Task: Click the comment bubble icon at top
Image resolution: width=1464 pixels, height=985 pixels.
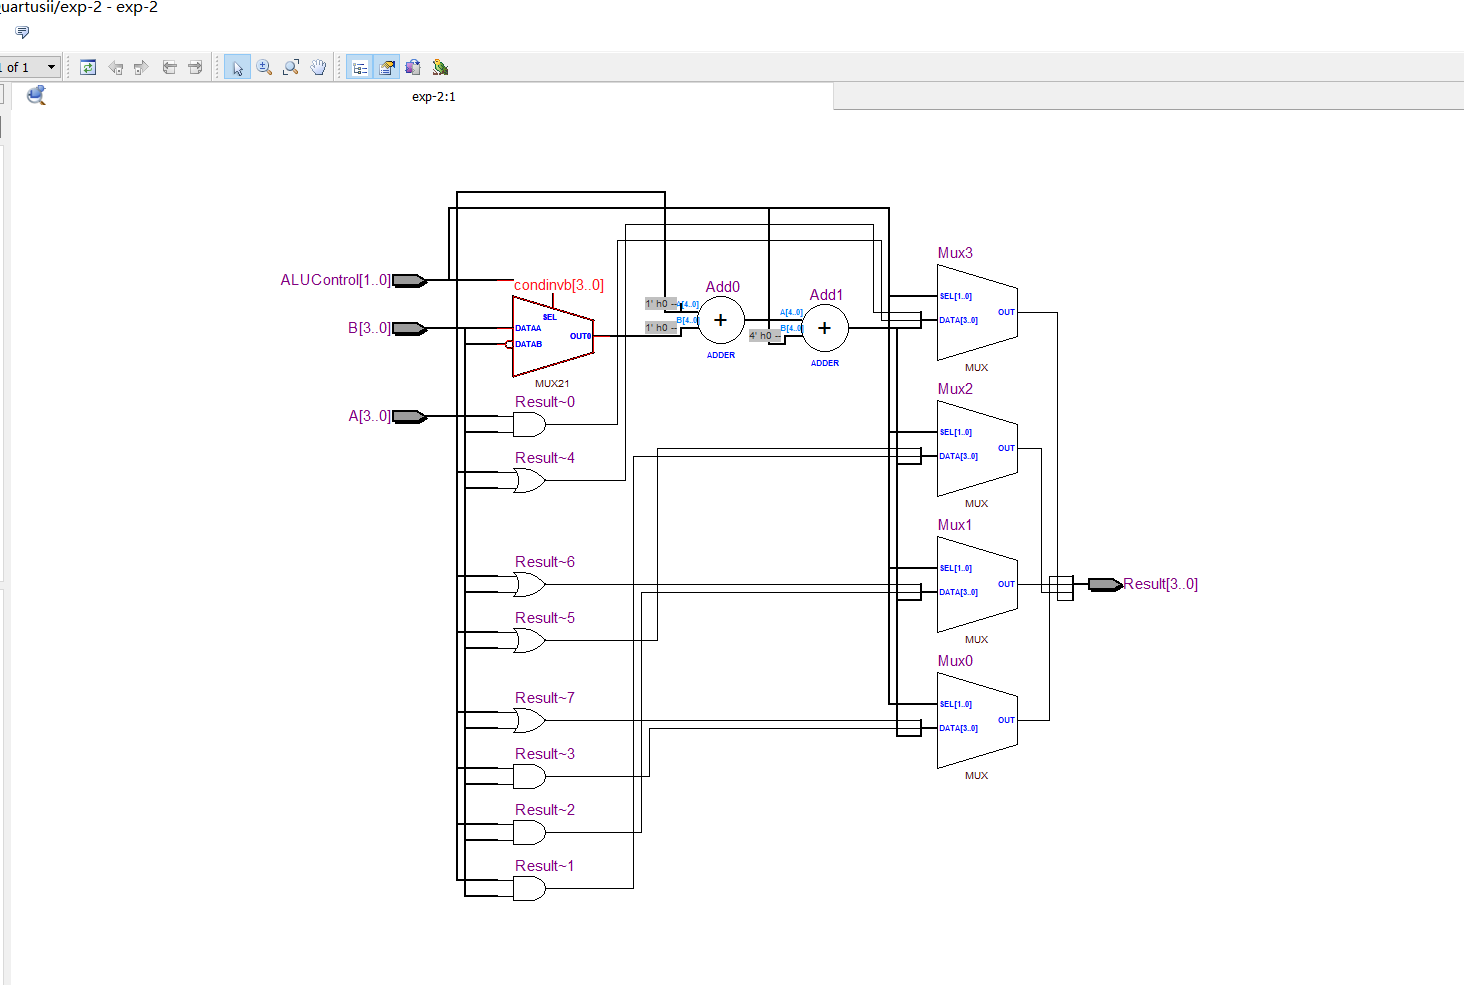Action: click(x=22, y=32)
